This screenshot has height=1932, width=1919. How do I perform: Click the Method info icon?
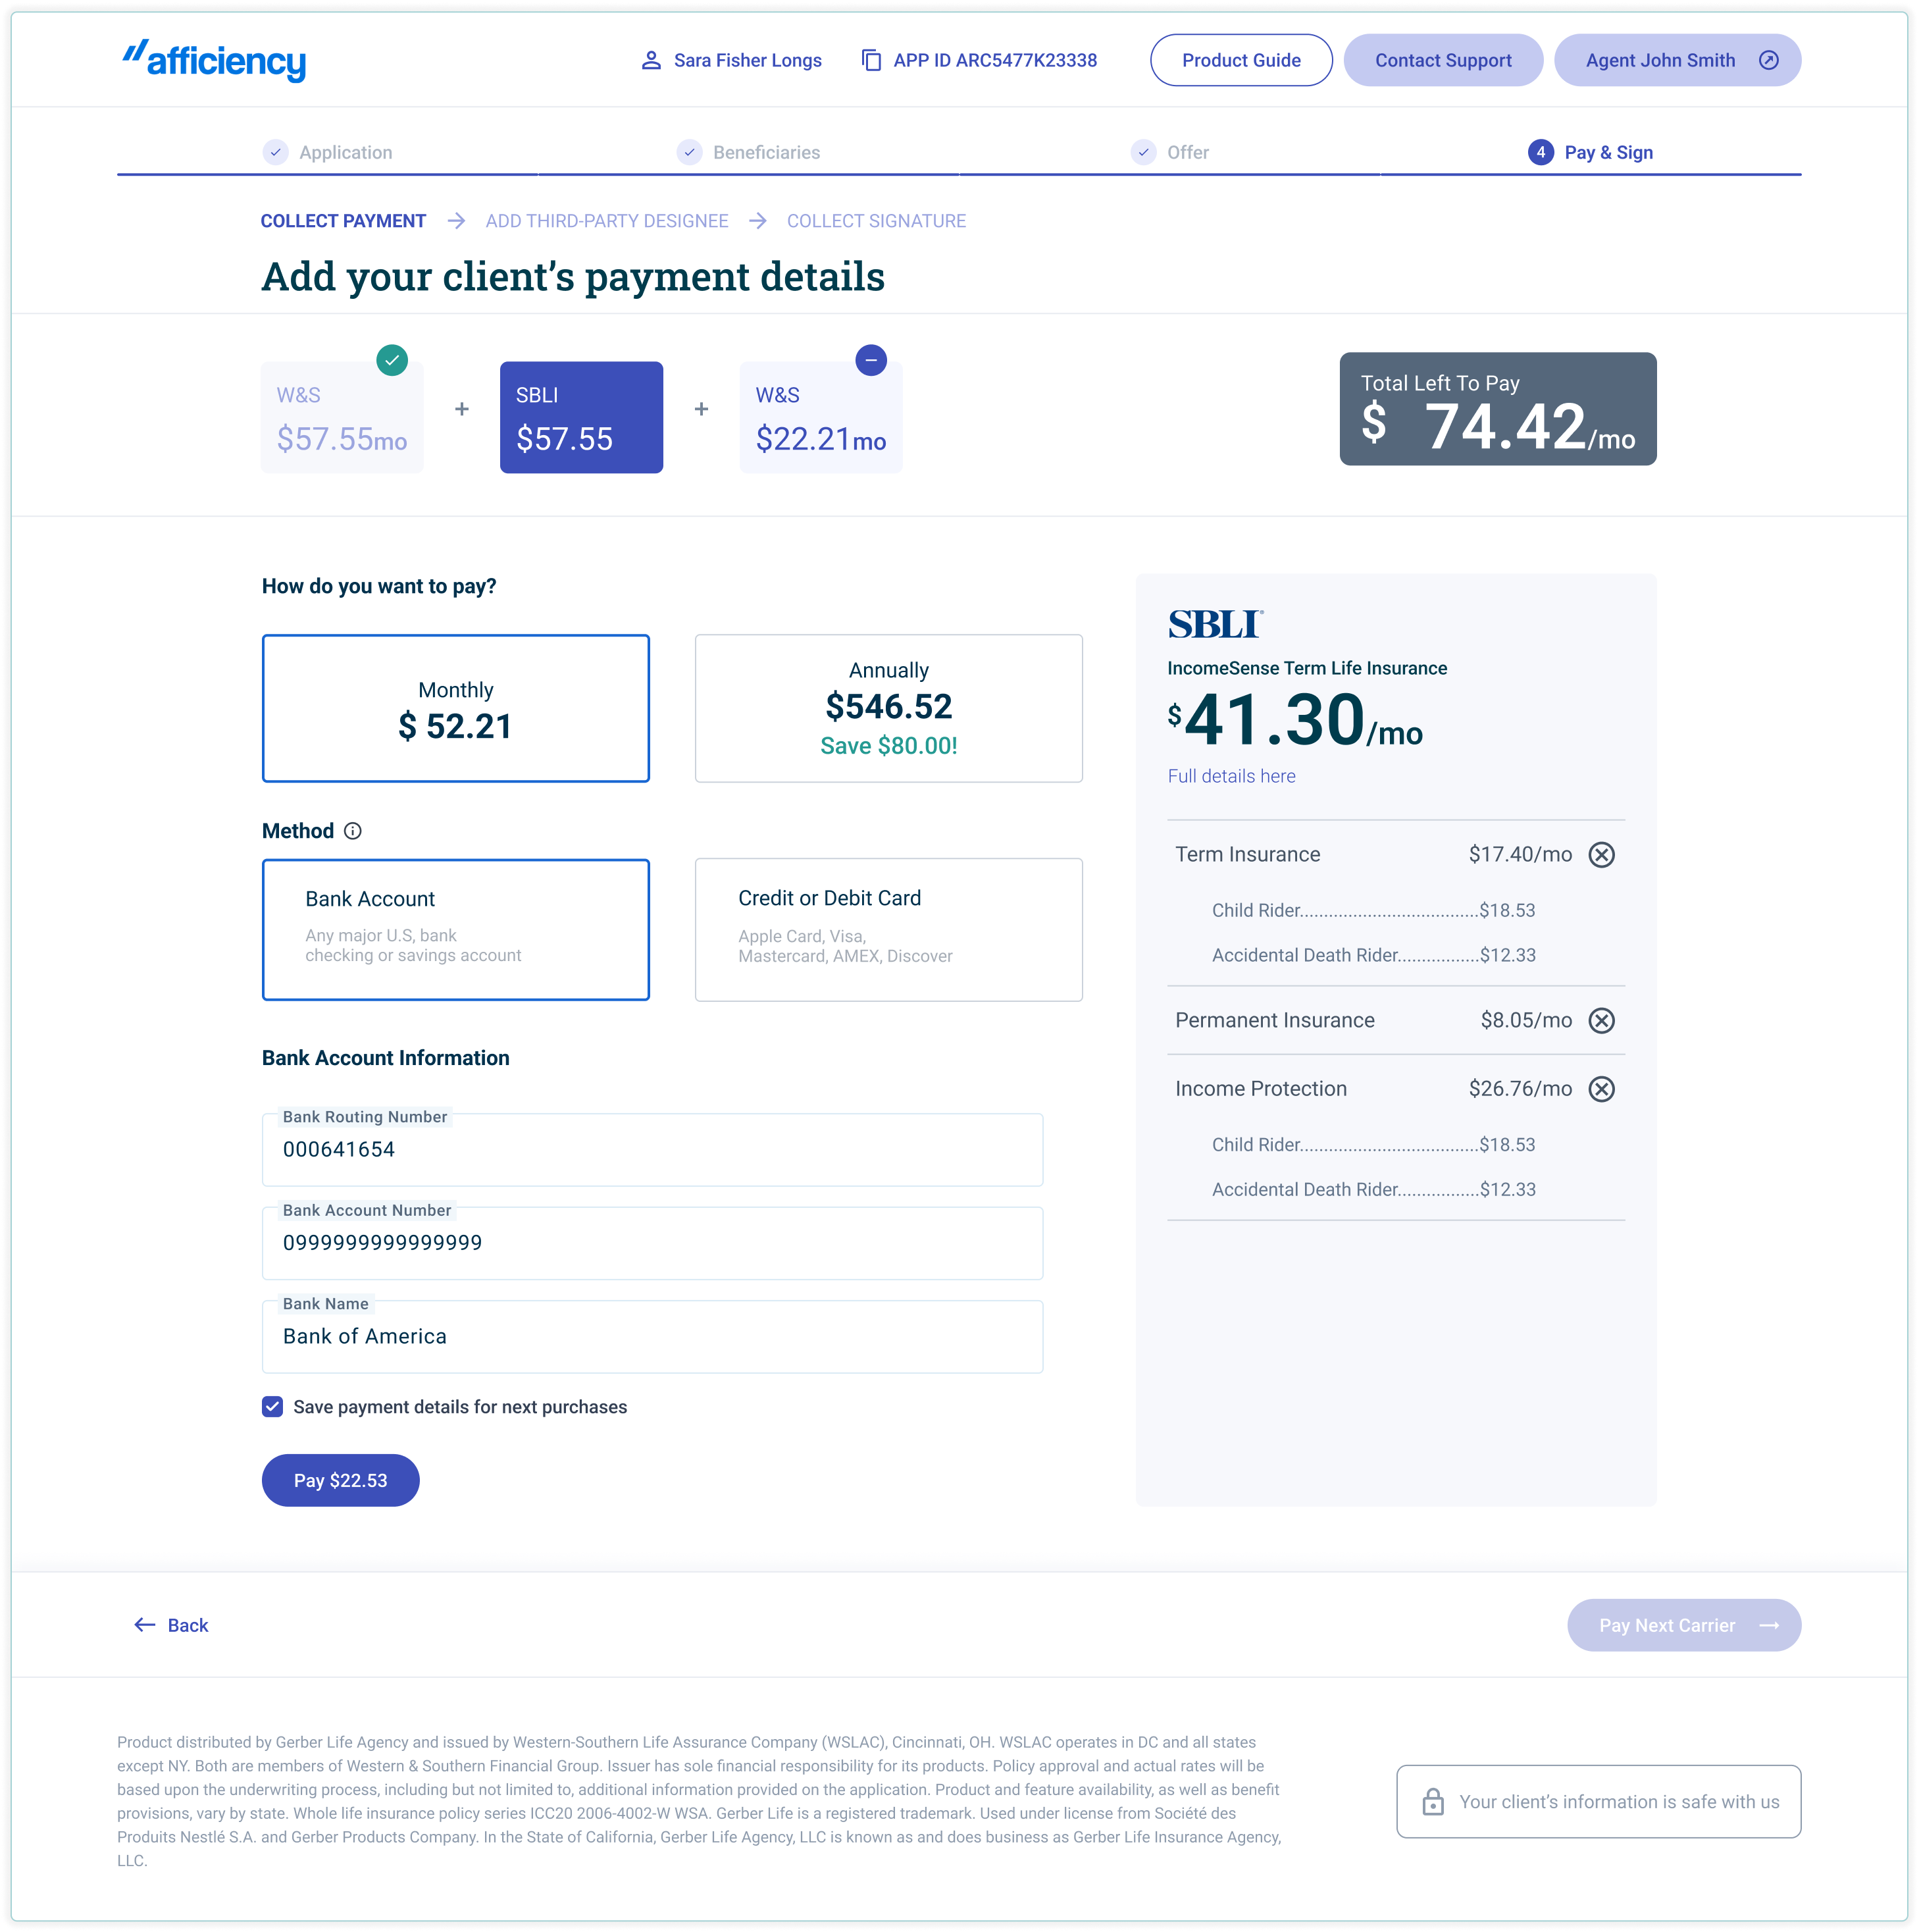point(353,831)
